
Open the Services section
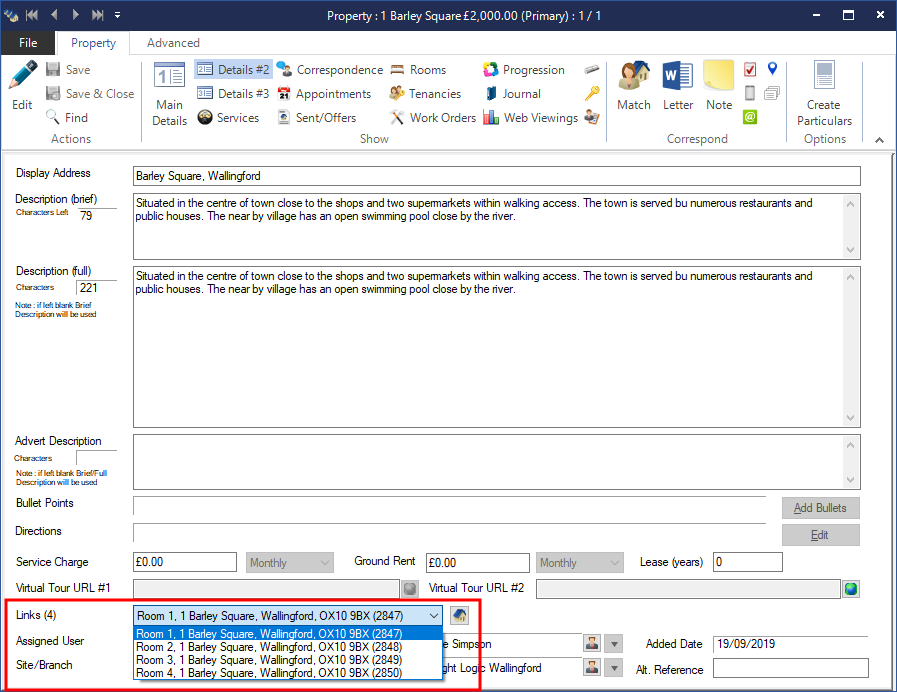tap(228, 118)
